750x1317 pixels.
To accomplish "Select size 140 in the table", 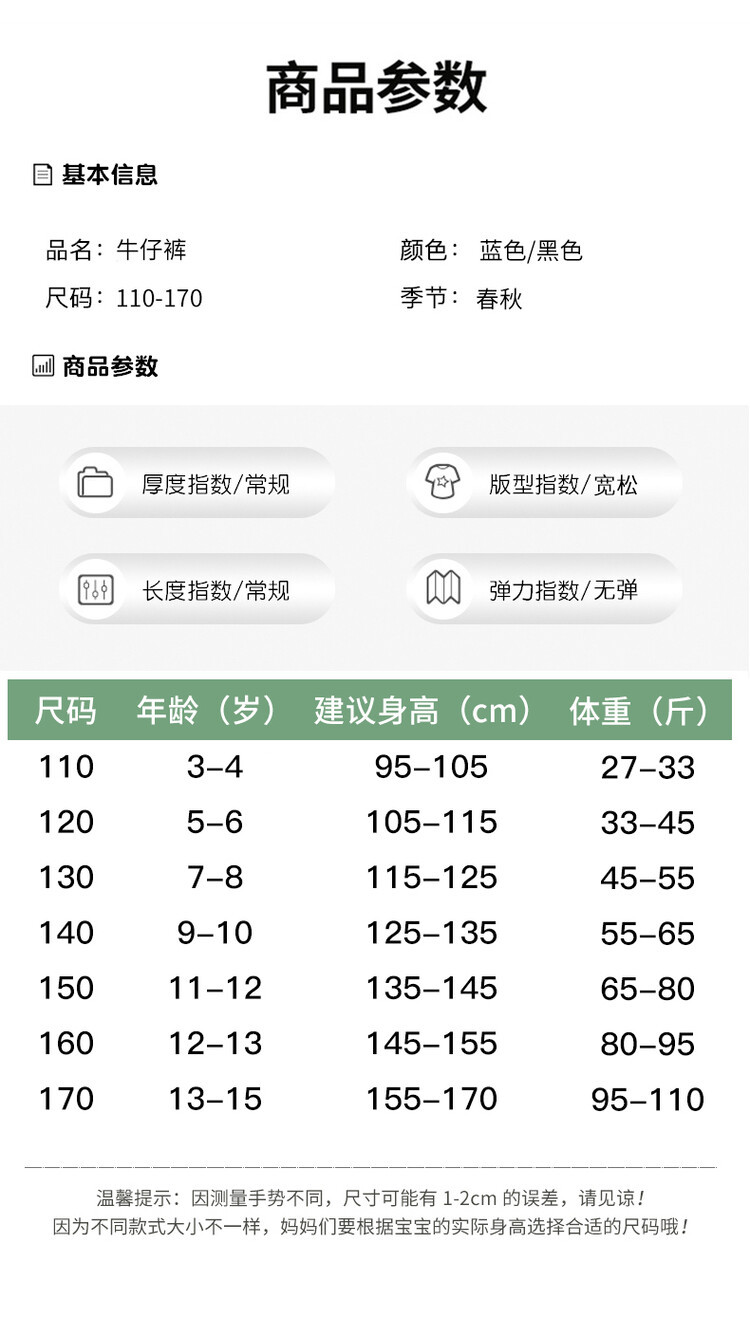I will point(66,933).
